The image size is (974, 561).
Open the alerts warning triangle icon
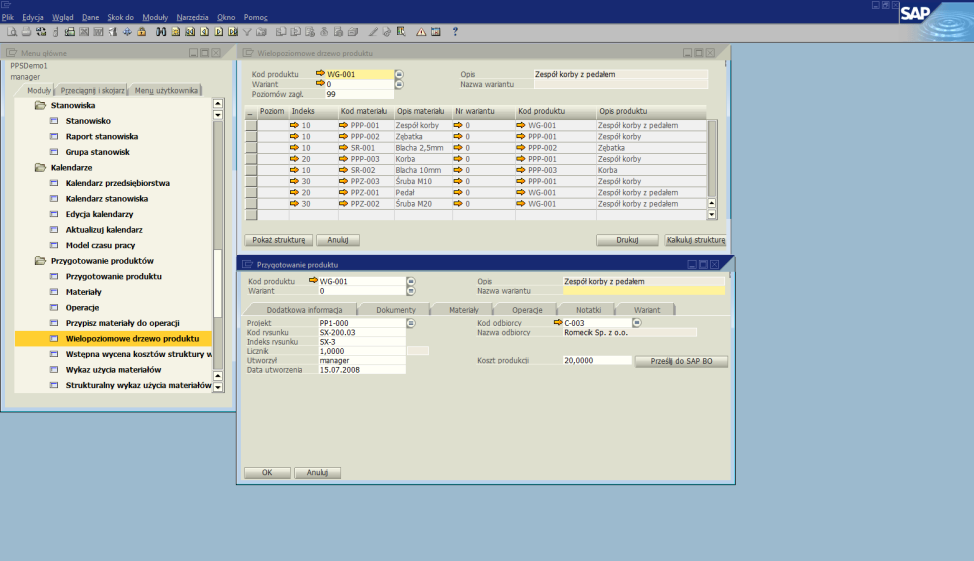tap(421, 32)
